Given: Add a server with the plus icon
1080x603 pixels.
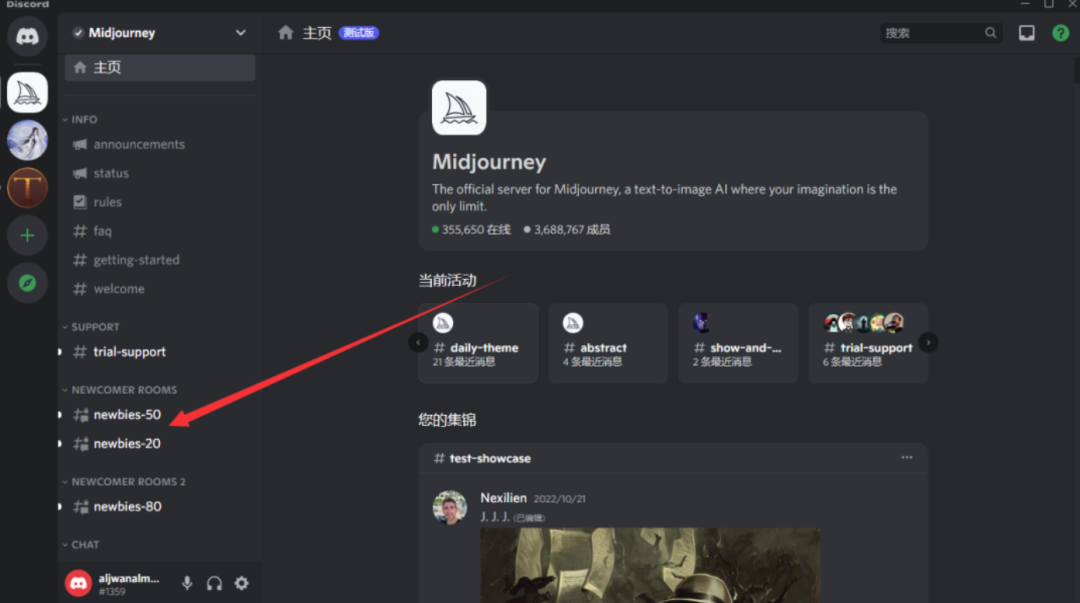Looking at the screenshot, I should click(28, 235).
